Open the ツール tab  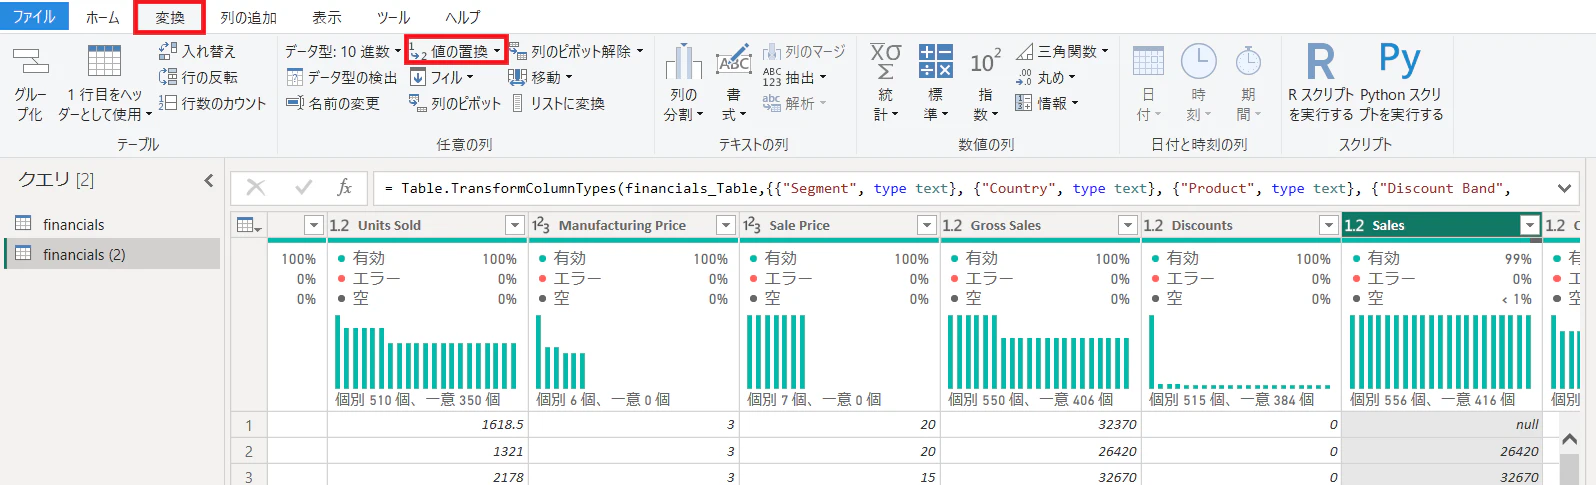(x=393, y=17)
